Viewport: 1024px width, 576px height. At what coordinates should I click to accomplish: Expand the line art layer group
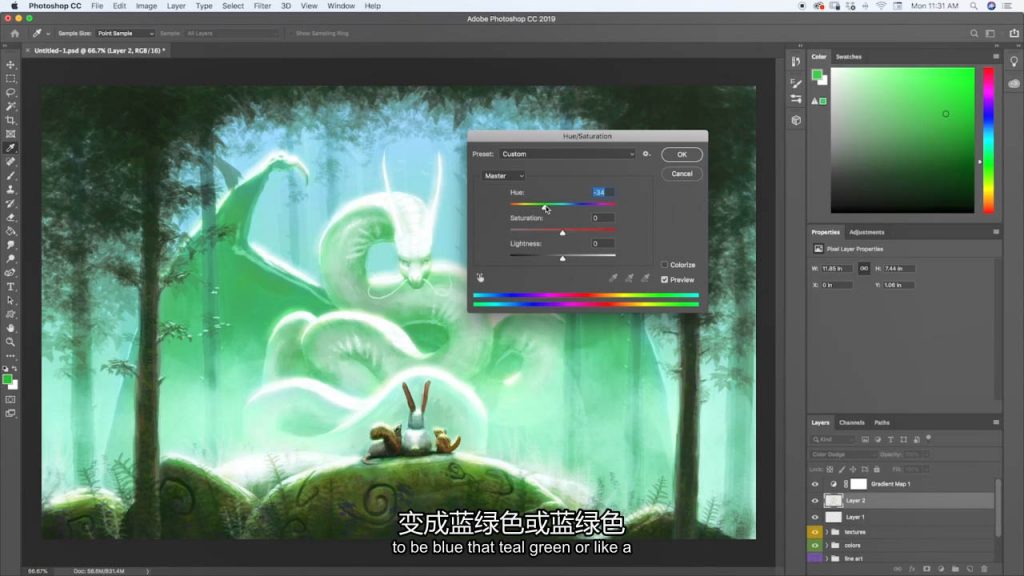coord(826,558)
